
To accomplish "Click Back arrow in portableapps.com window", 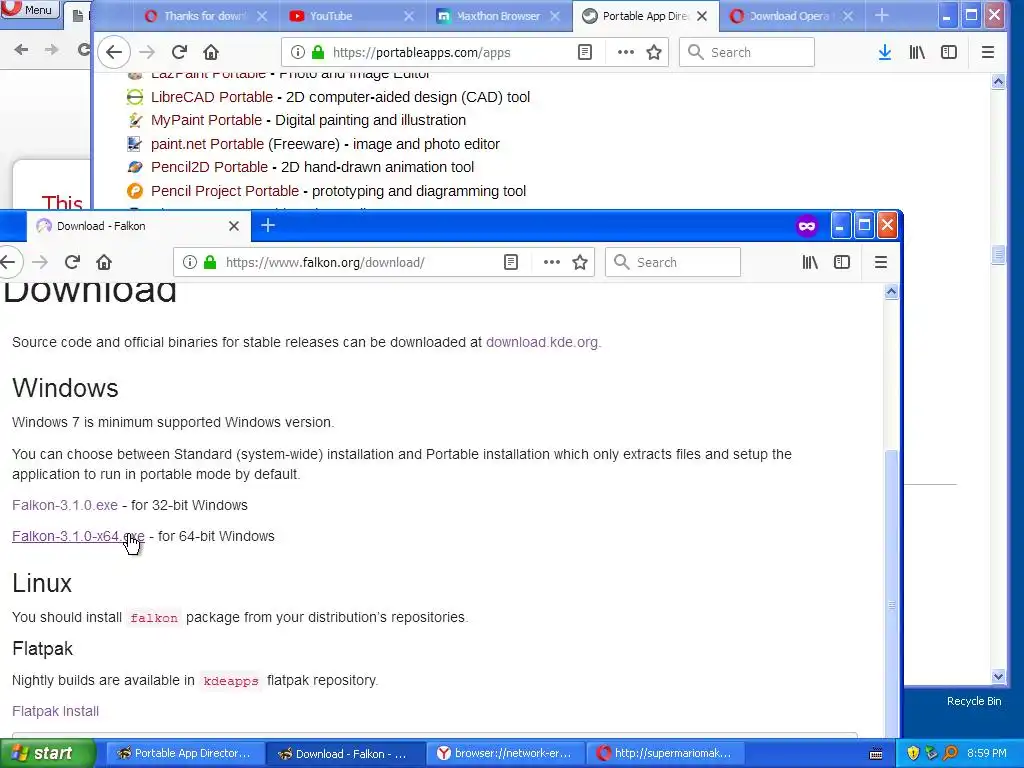I will 114,52.
